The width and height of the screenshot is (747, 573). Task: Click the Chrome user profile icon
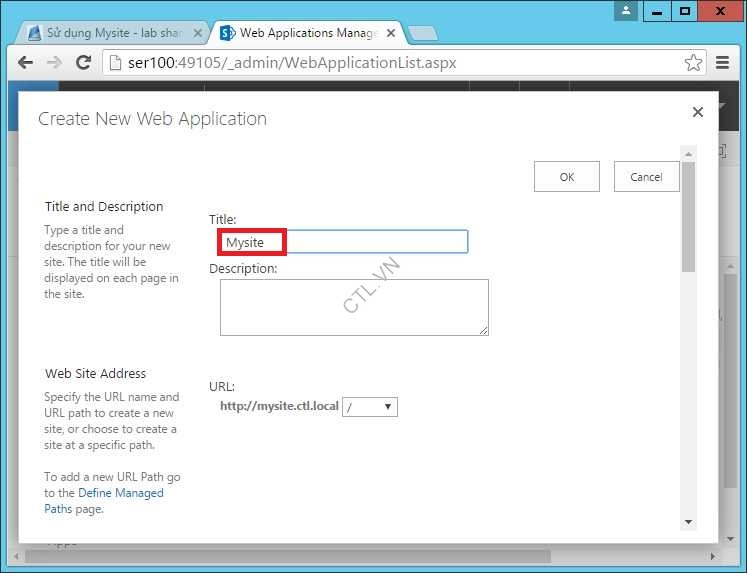pos(626,10)
